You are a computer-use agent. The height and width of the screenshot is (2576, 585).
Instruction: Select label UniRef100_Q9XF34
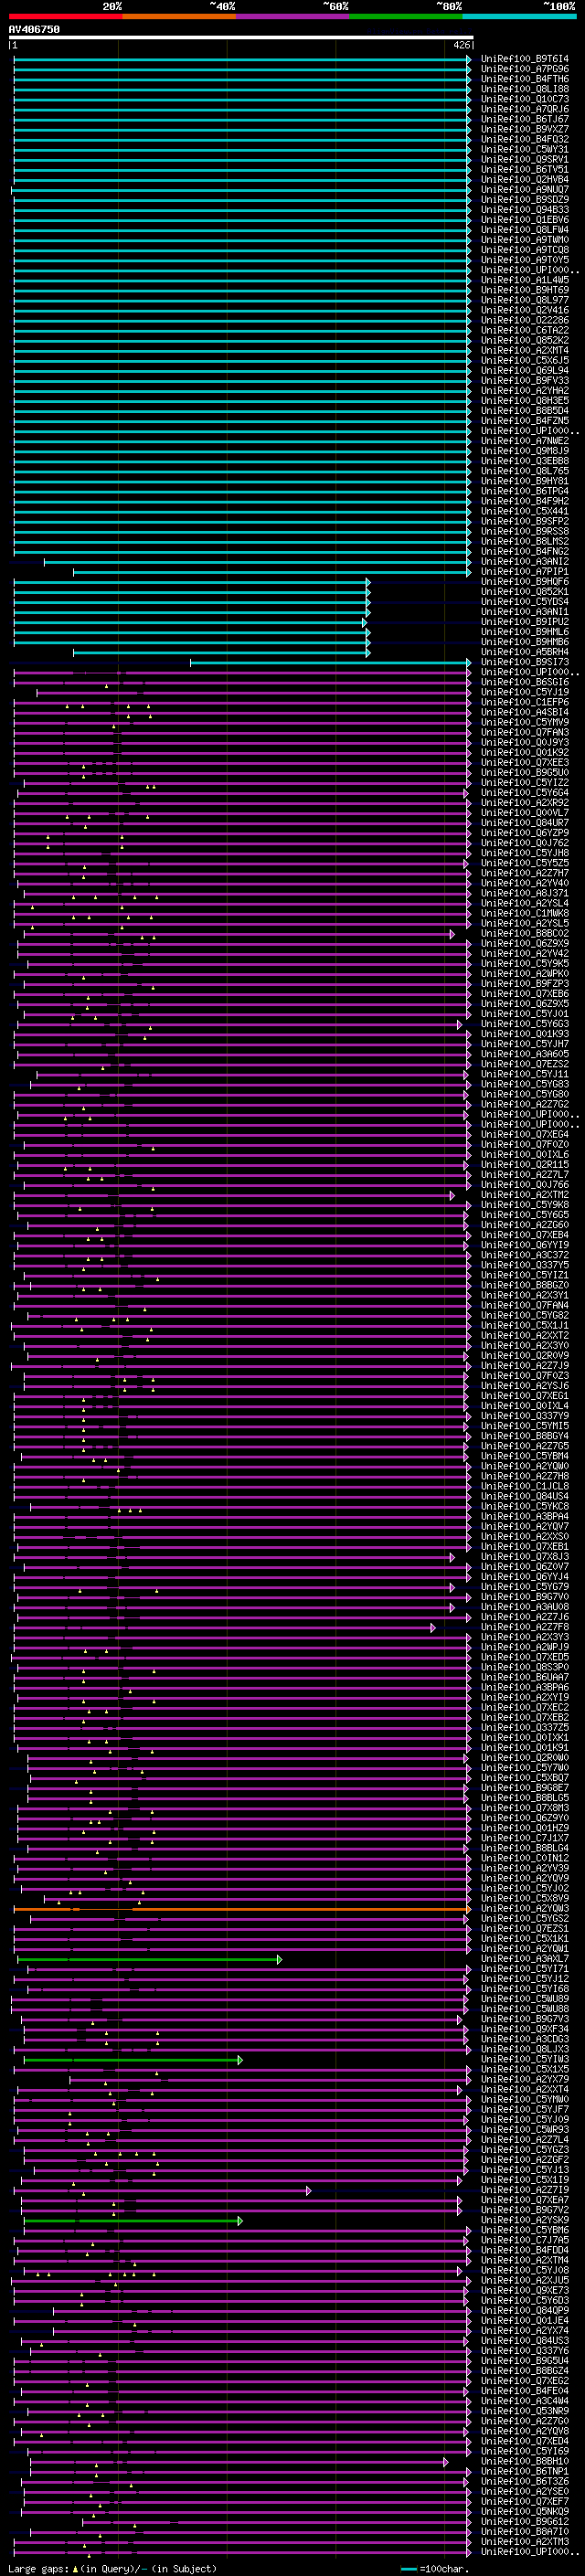point(525,2029)
